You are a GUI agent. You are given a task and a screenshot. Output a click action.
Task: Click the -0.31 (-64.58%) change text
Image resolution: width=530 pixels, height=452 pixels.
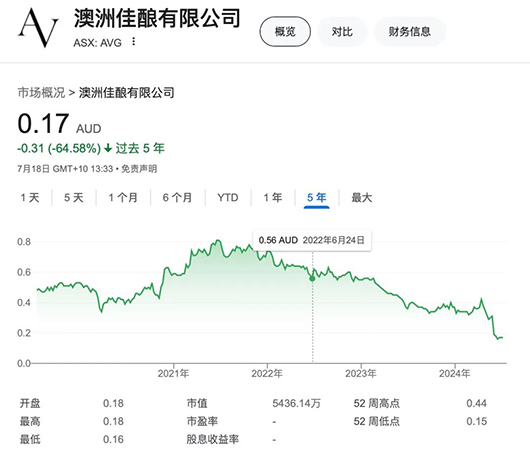59,148
